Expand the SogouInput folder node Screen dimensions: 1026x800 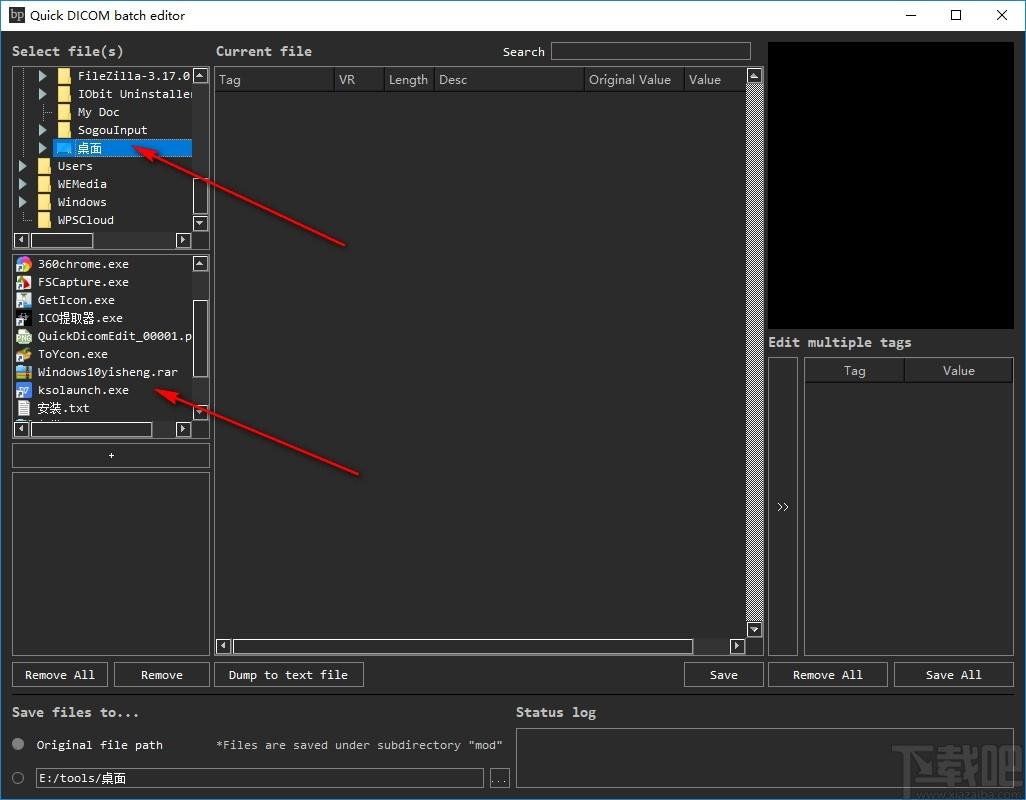pyautogui.click(x=43, y=130)
